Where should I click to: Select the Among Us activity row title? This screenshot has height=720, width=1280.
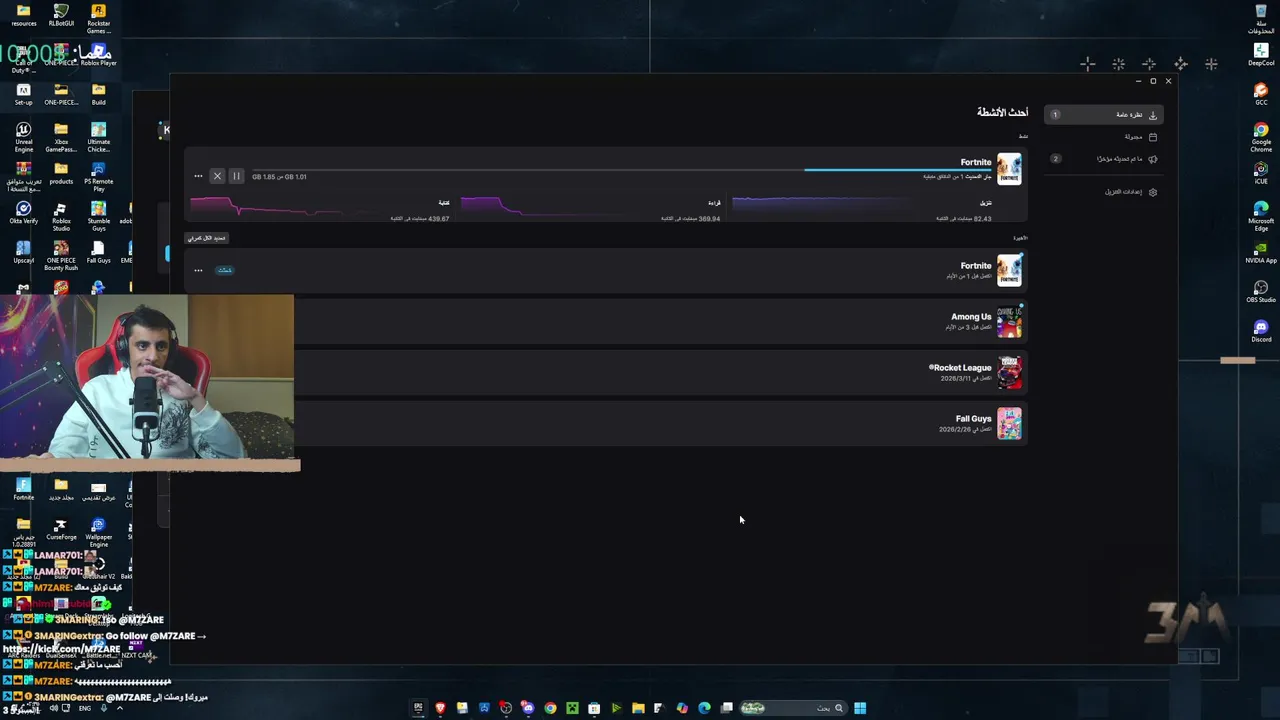point(971,317)
